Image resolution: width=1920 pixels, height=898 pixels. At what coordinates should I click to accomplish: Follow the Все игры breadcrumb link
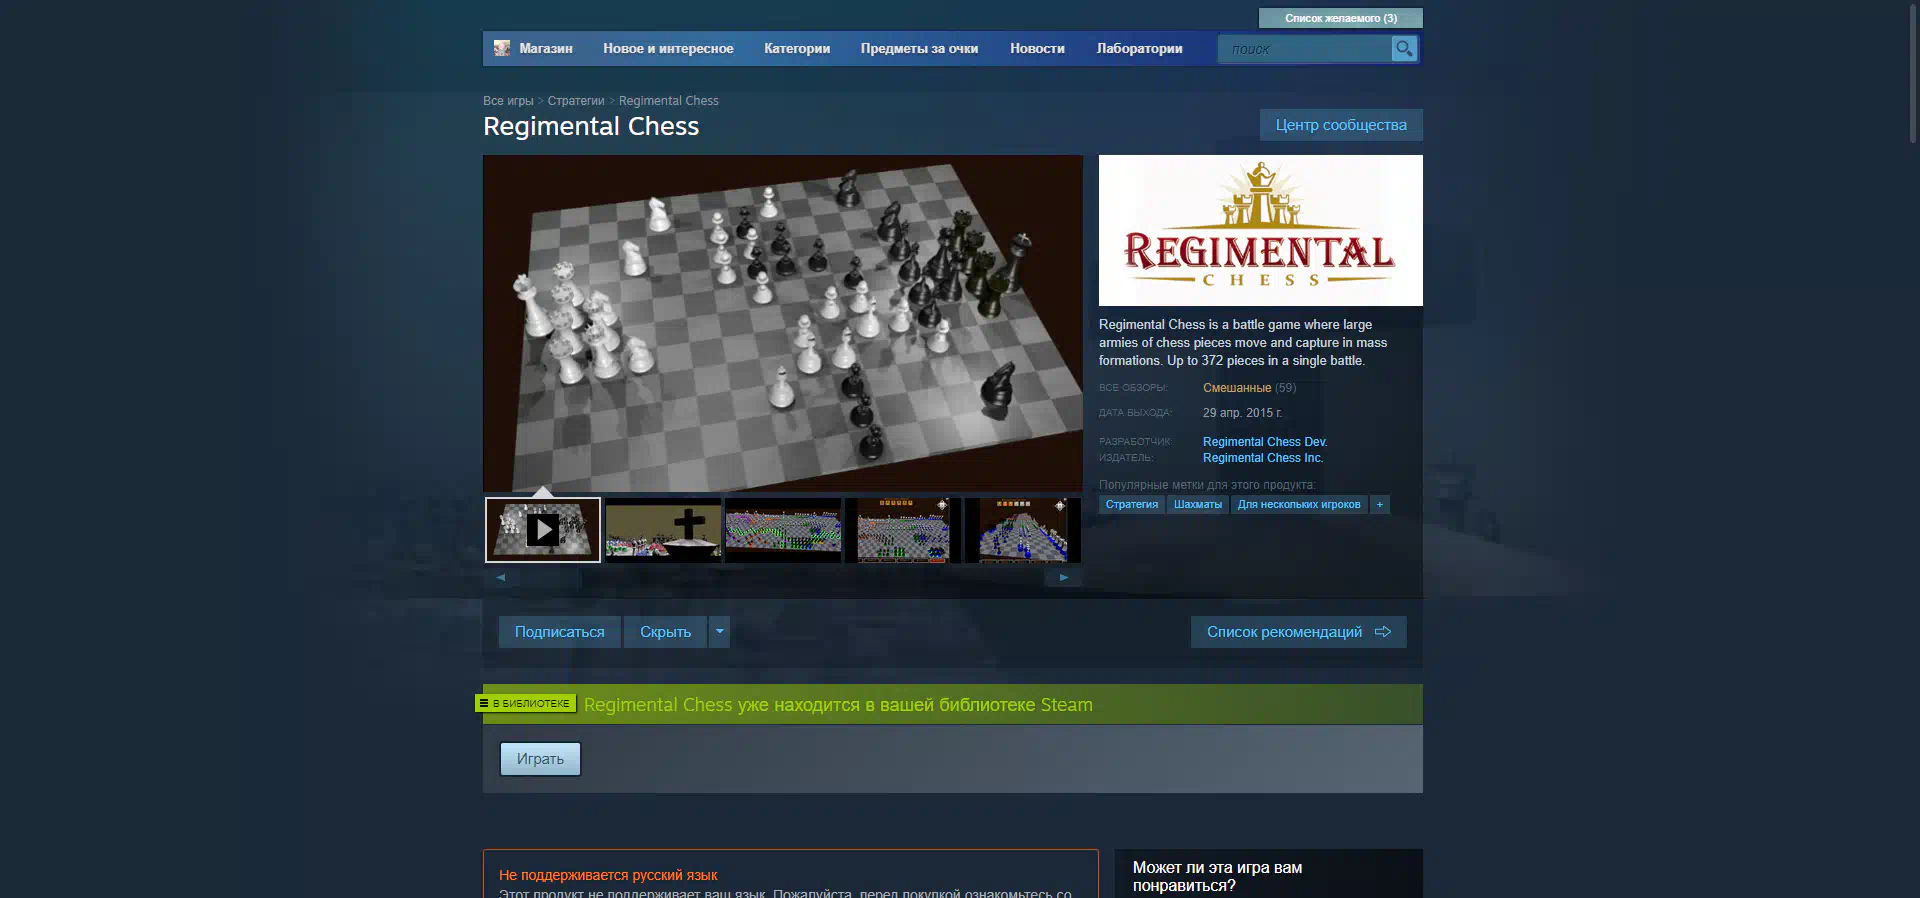[508, 101]
